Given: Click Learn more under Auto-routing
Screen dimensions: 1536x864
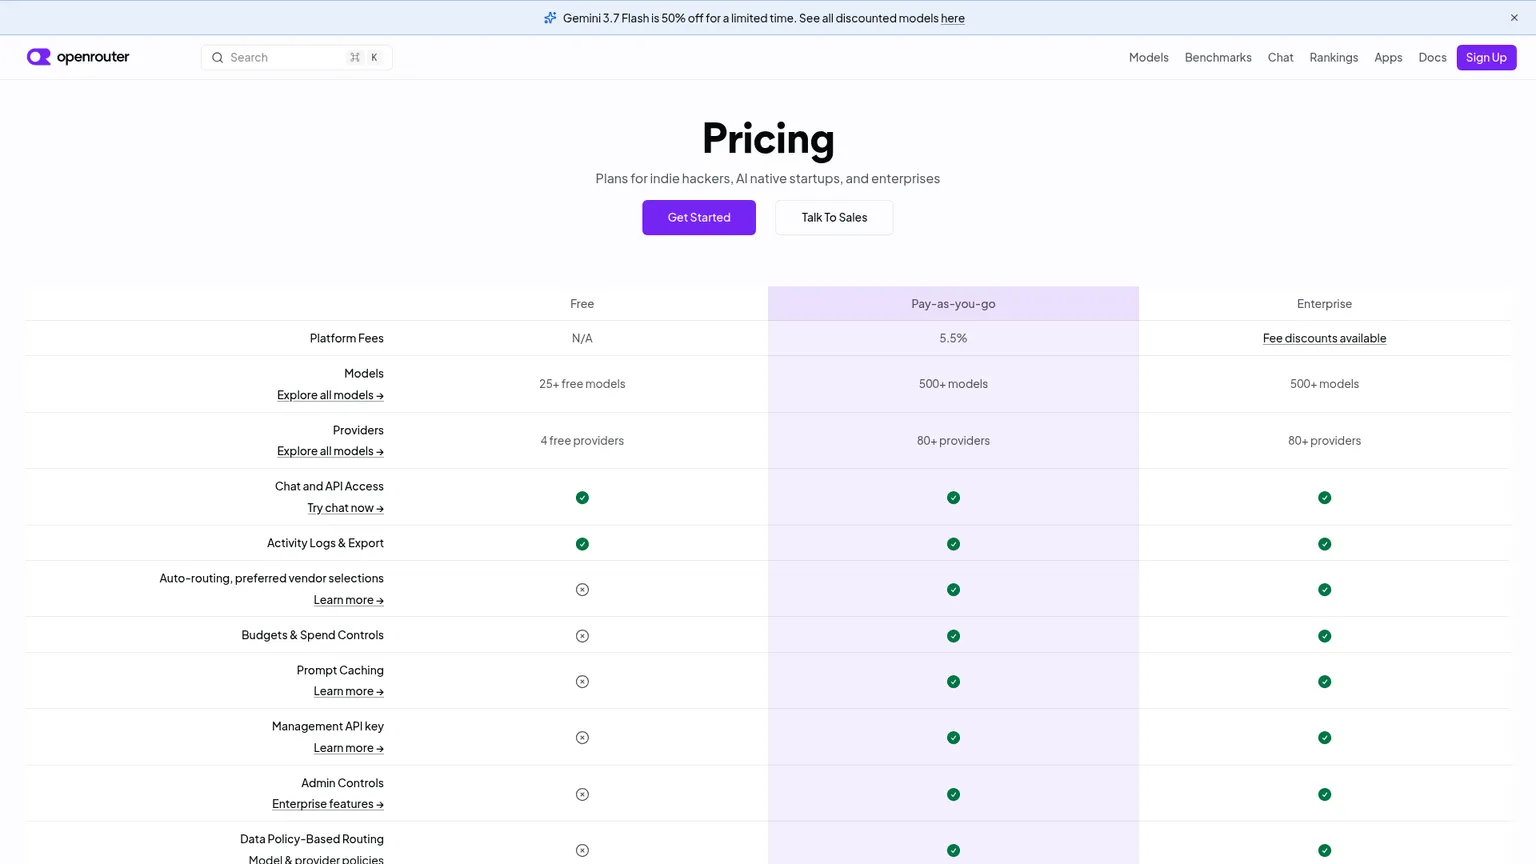Looking at the screenshot, I should 348,601.
